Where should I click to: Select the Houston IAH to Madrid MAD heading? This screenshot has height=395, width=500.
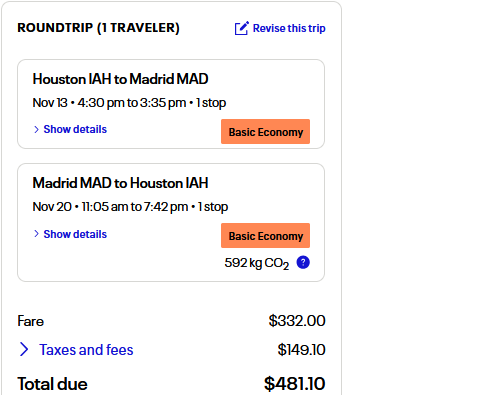coord(120,79)
